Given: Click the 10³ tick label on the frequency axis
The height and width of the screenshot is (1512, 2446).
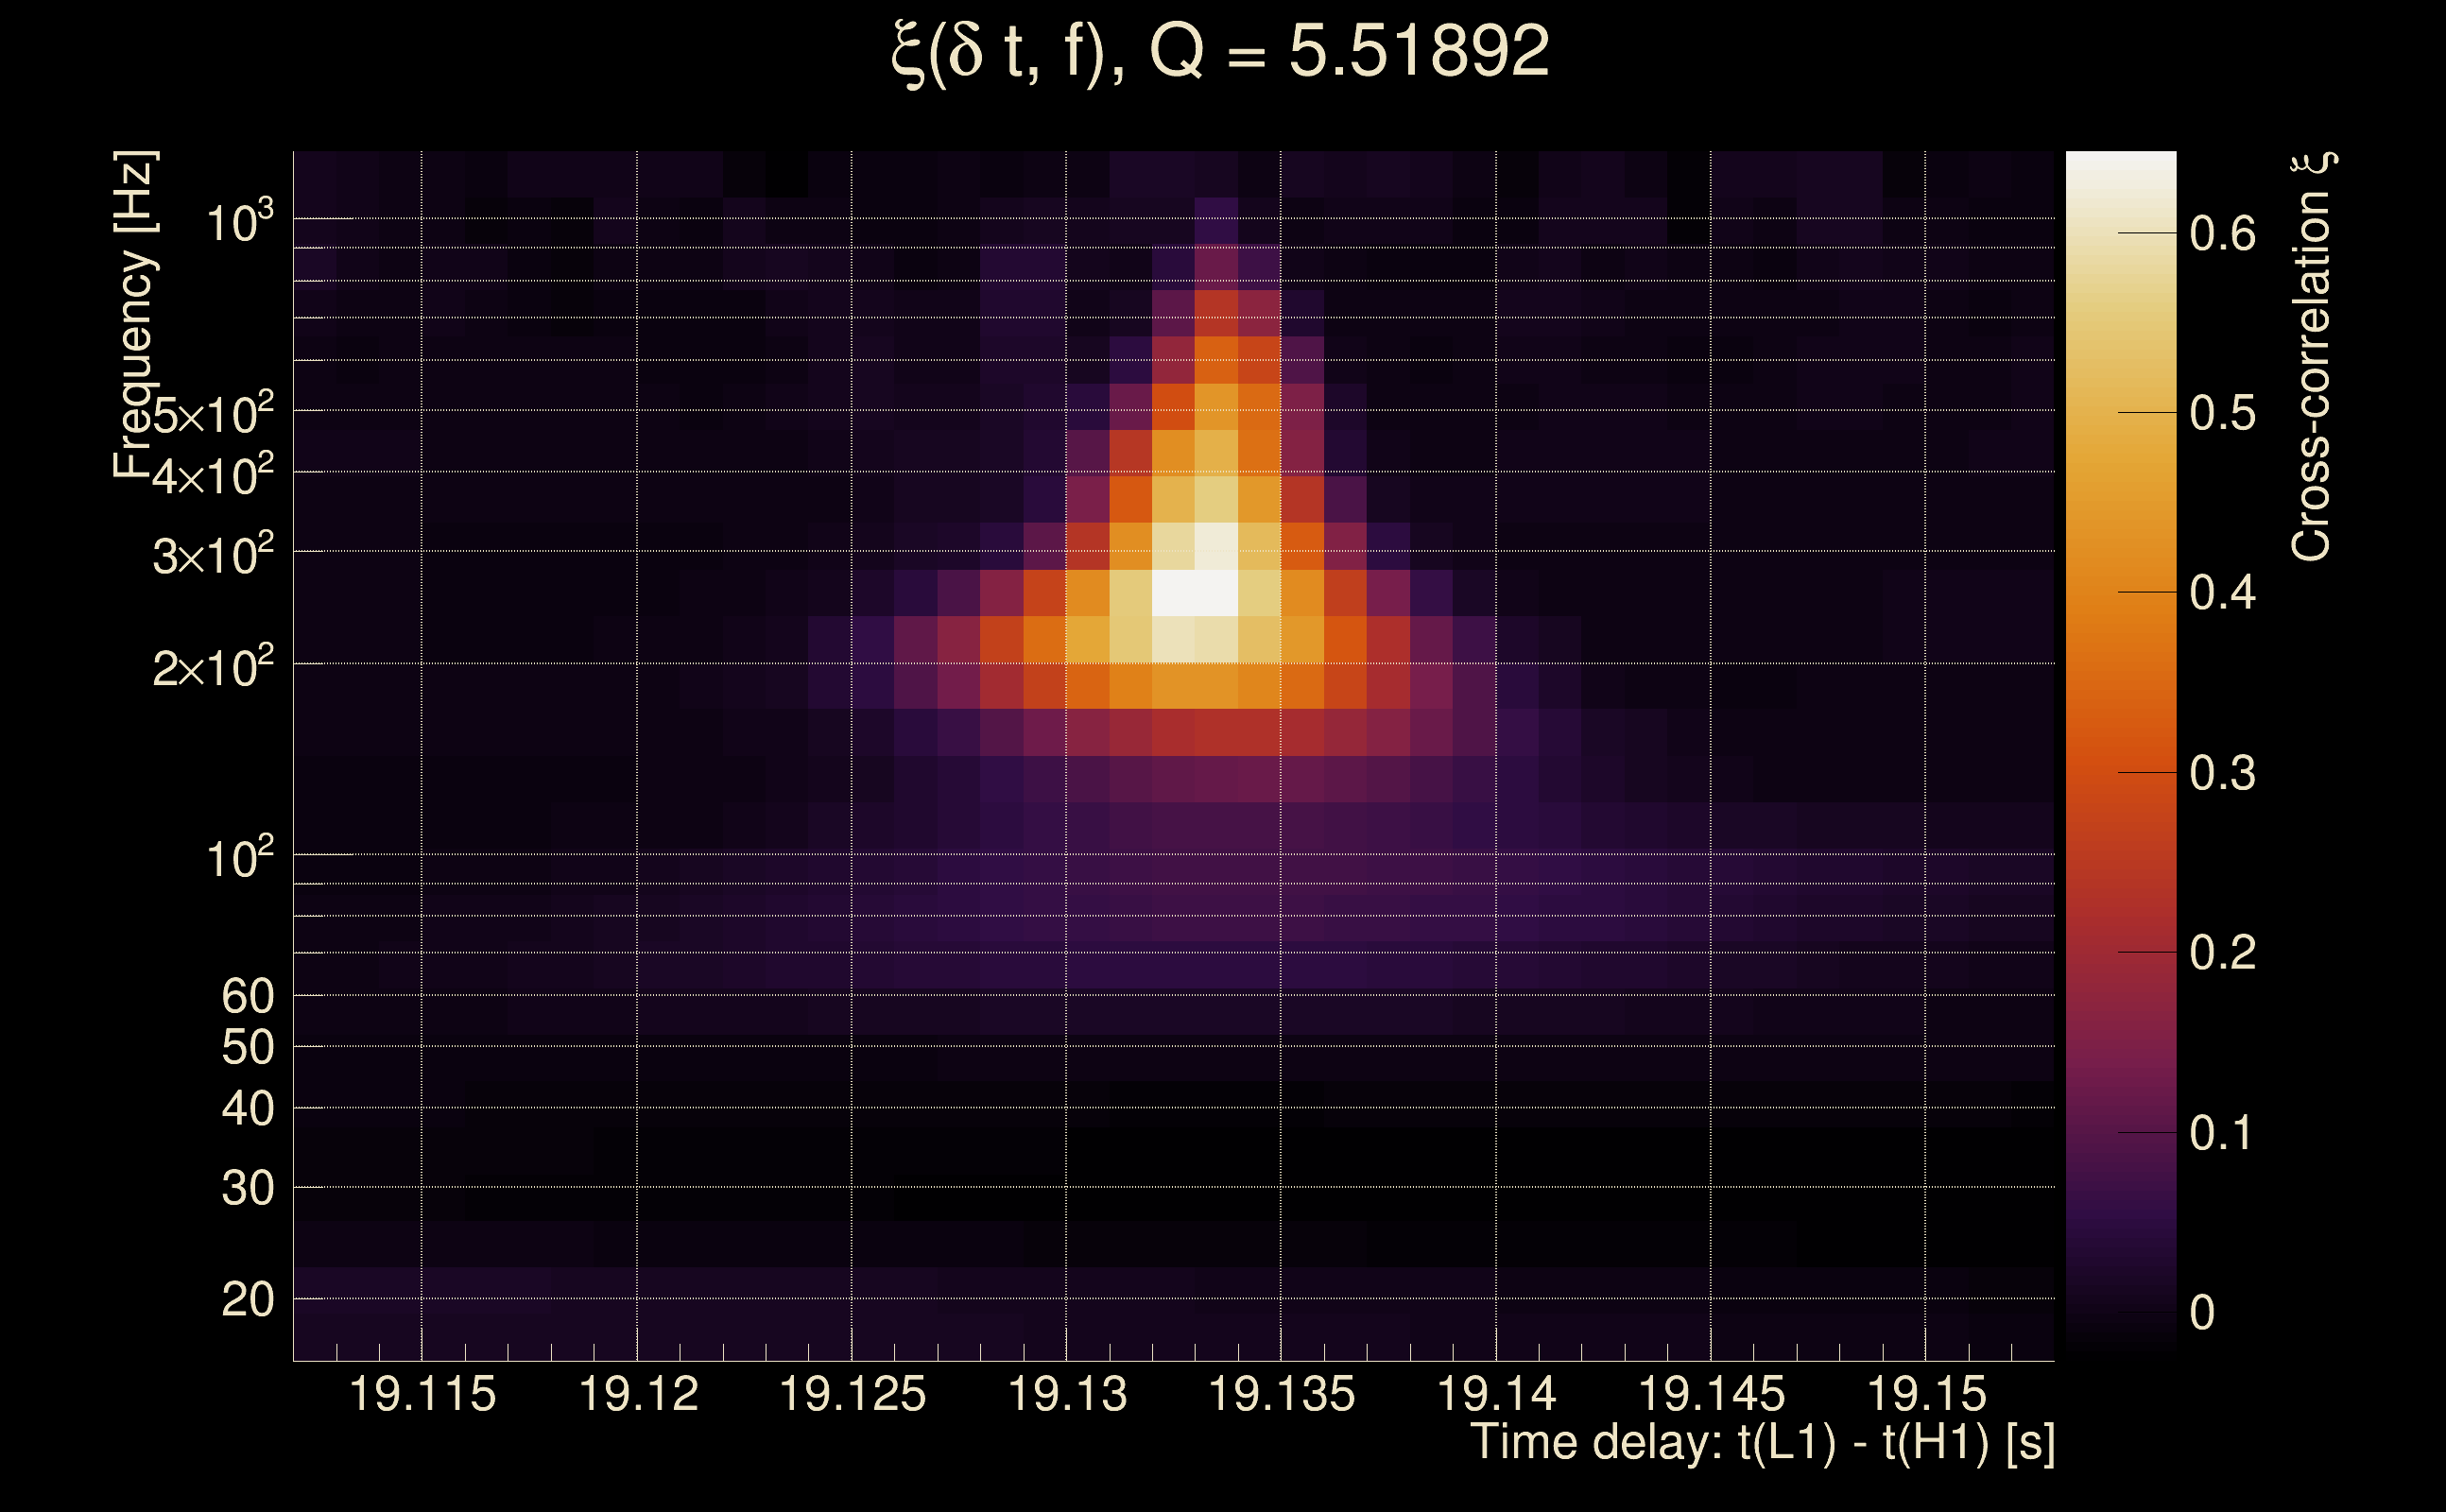Looking at the screenshot, I should click(x=240, y=222).
